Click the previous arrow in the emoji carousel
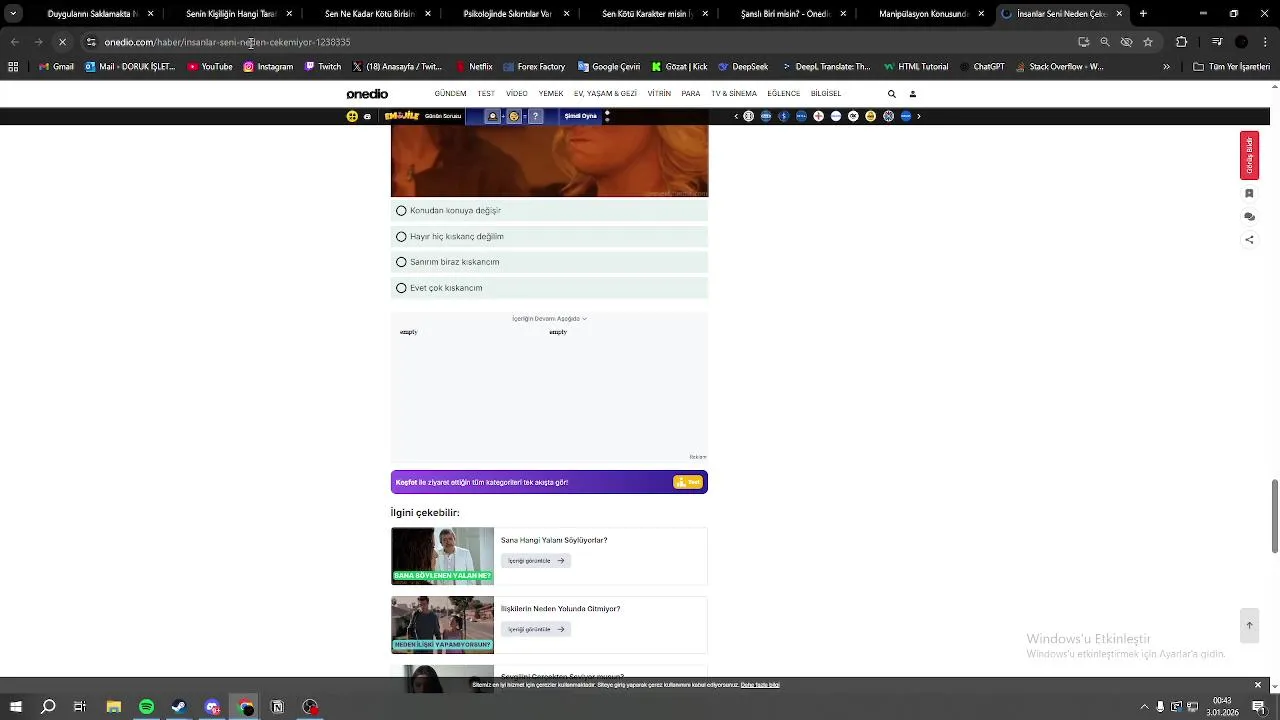 (x=736, y=116)
